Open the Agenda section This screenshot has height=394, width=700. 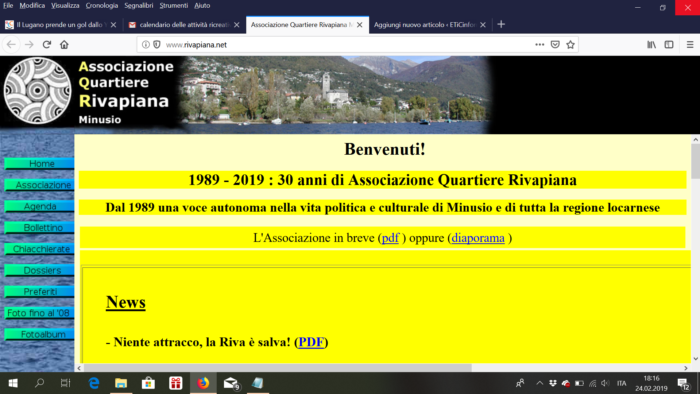(39, 207)
